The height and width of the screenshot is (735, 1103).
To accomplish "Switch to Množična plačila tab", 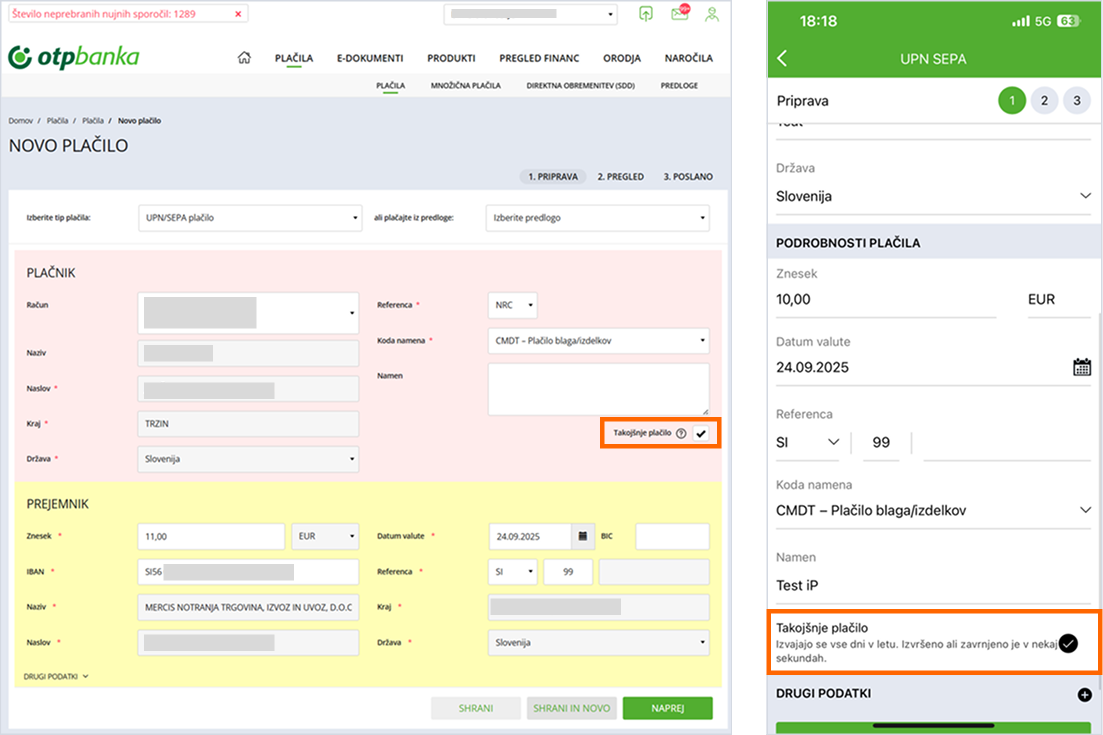I will coord(465,86).
